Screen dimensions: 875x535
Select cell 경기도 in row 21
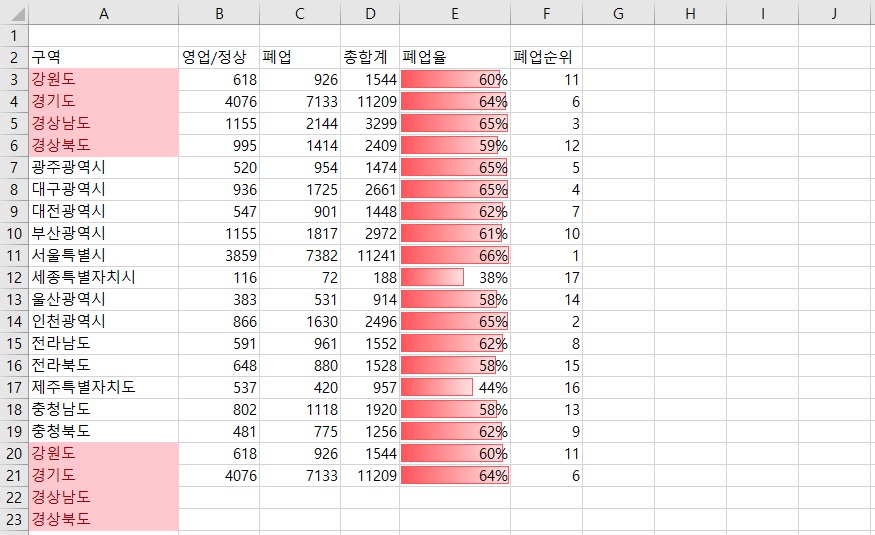(x=103, y=475)
